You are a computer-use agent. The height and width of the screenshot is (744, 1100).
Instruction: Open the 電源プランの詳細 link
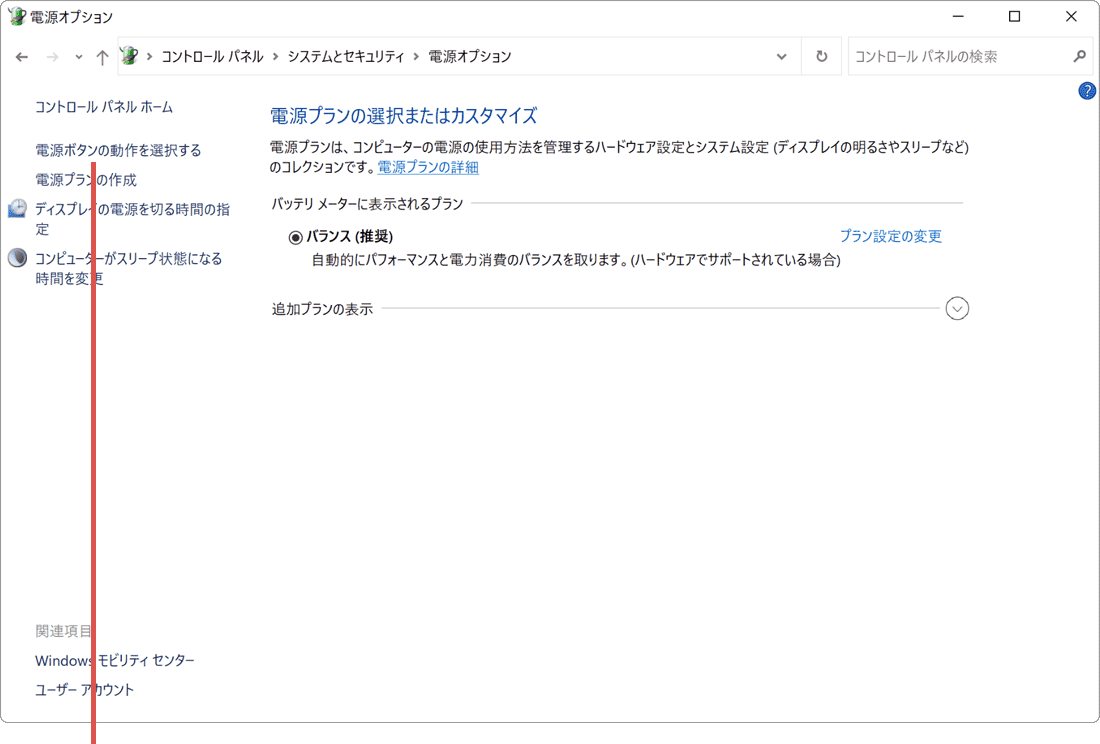[x=427, y=168]
